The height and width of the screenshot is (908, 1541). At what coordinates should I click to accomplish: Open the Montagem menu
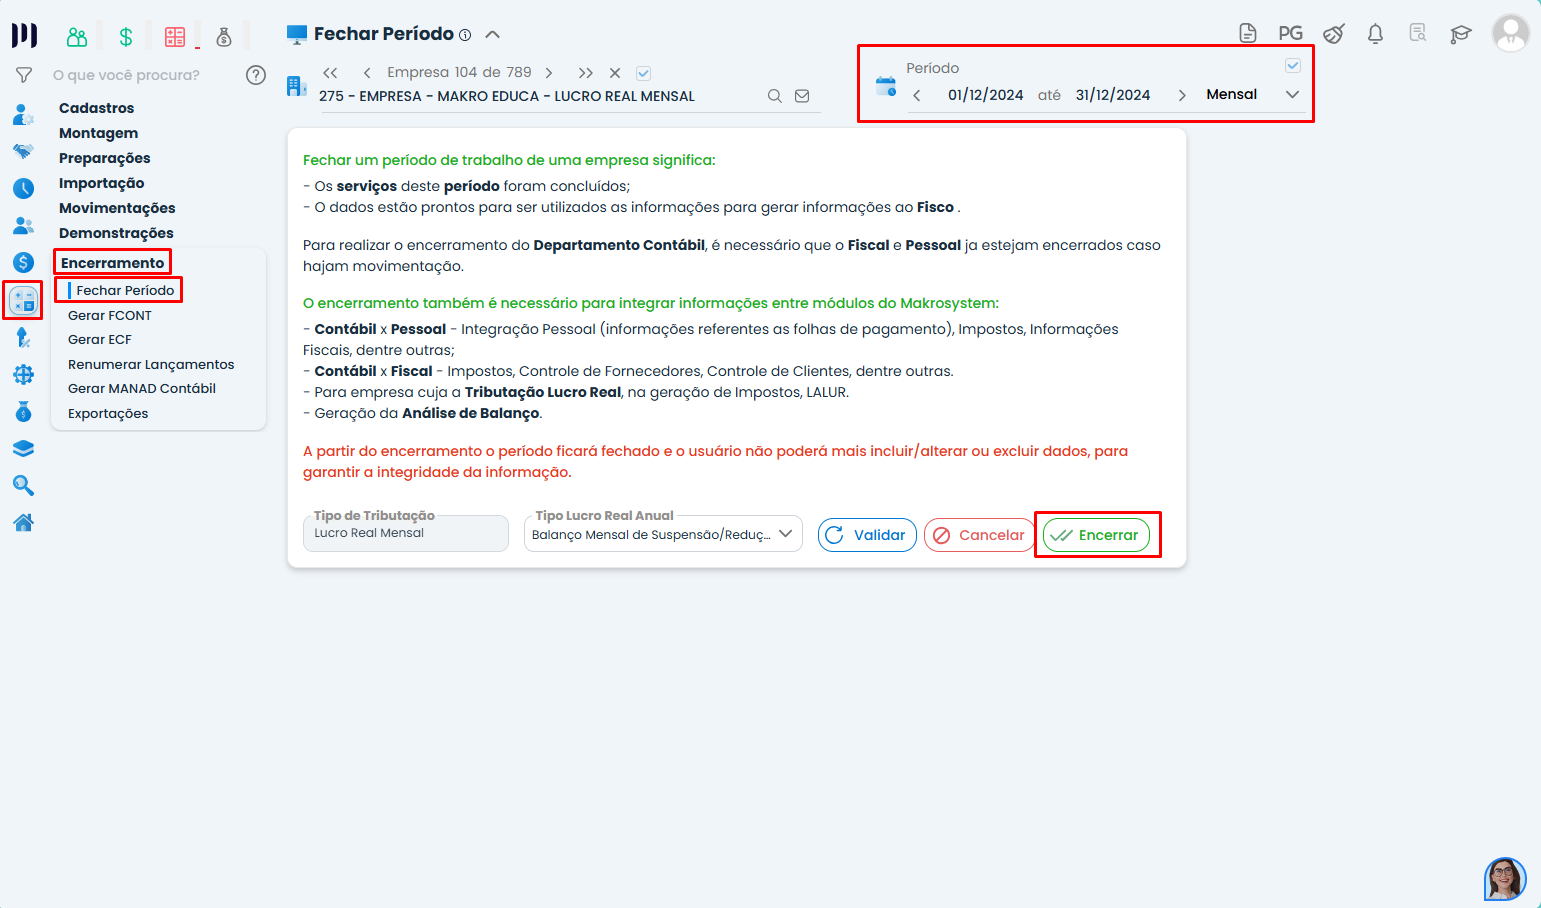(x=98, y=133)
